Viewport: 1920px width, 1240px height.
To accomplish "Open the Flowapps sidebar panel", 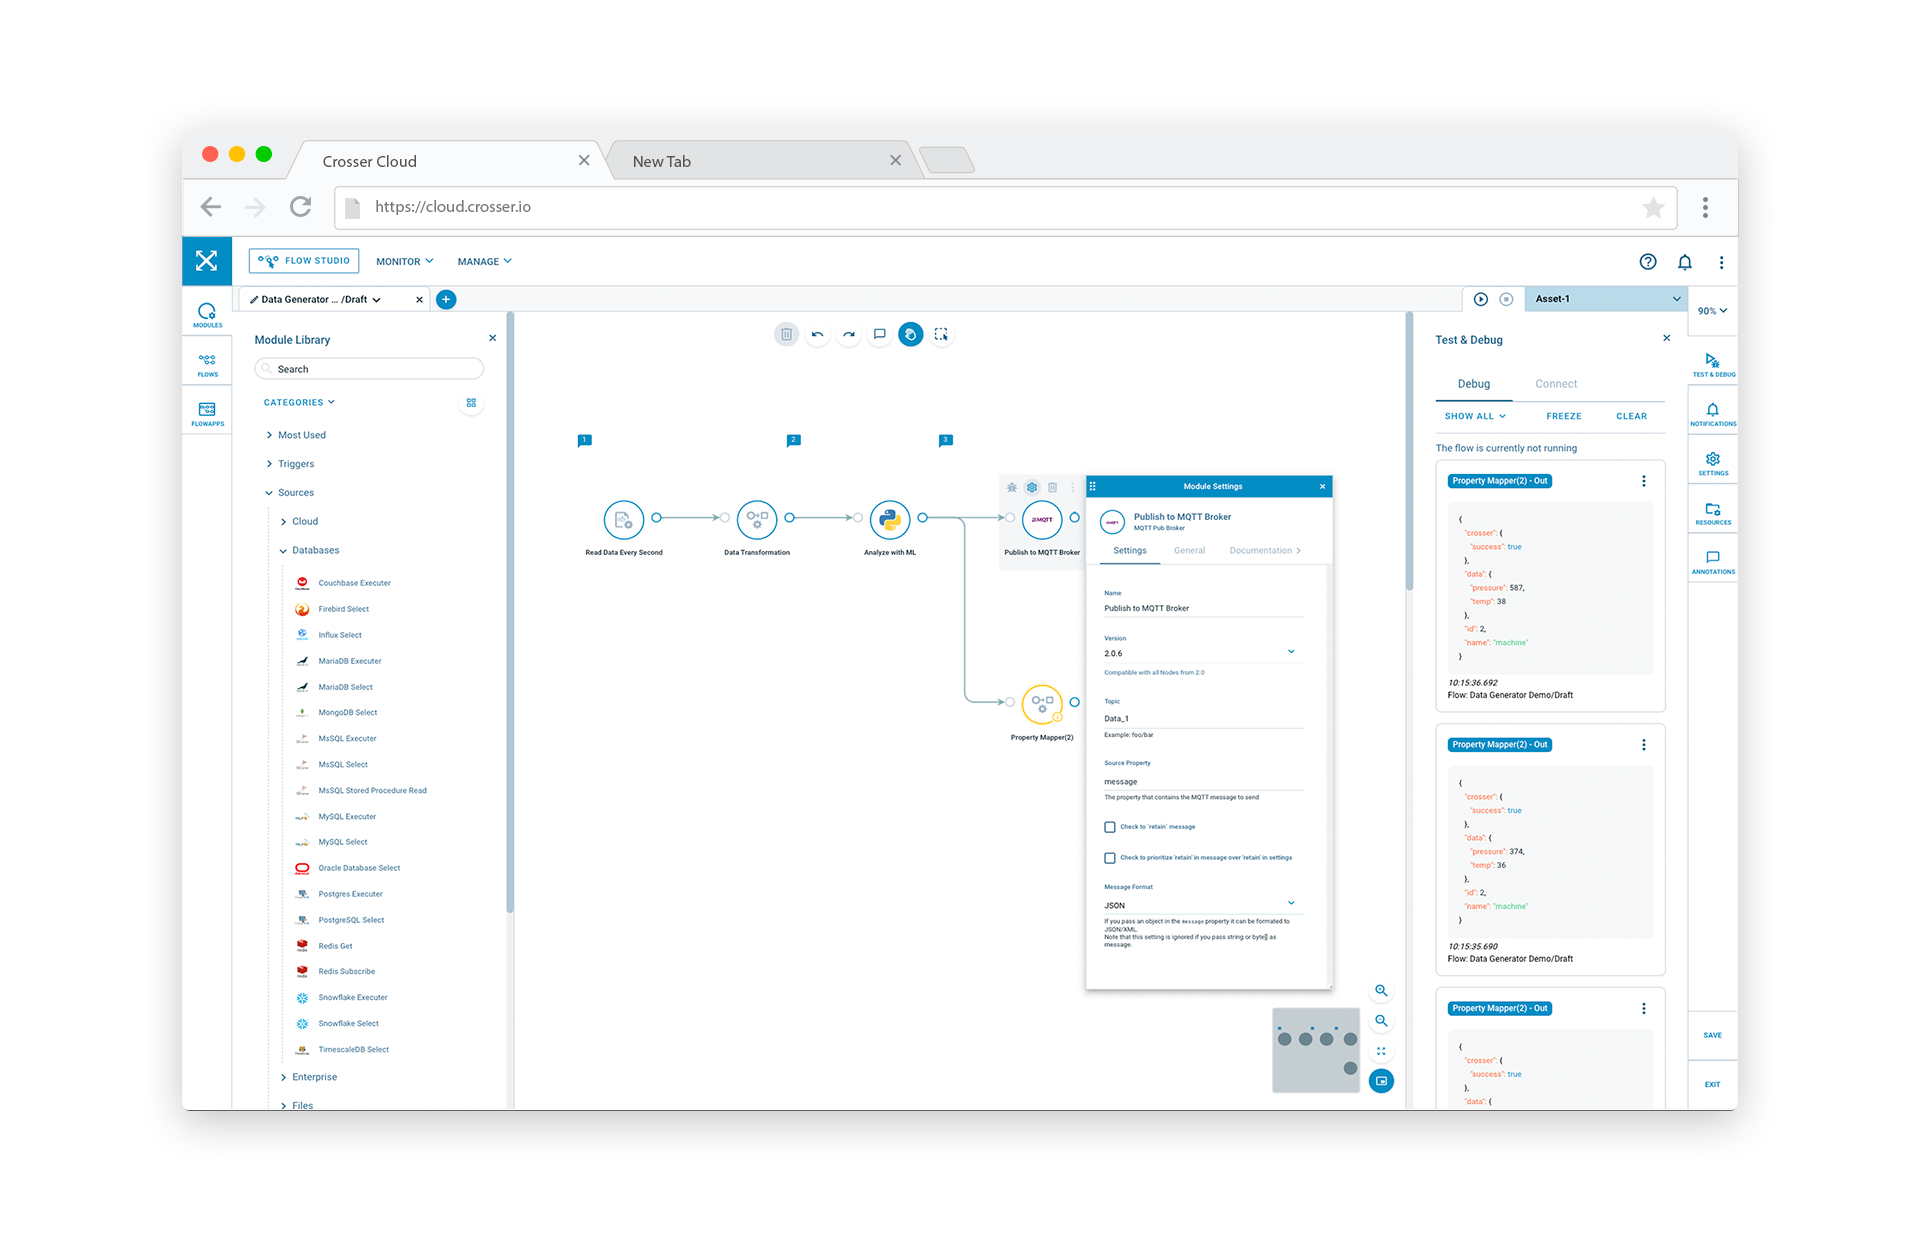I will click(207, 414).
